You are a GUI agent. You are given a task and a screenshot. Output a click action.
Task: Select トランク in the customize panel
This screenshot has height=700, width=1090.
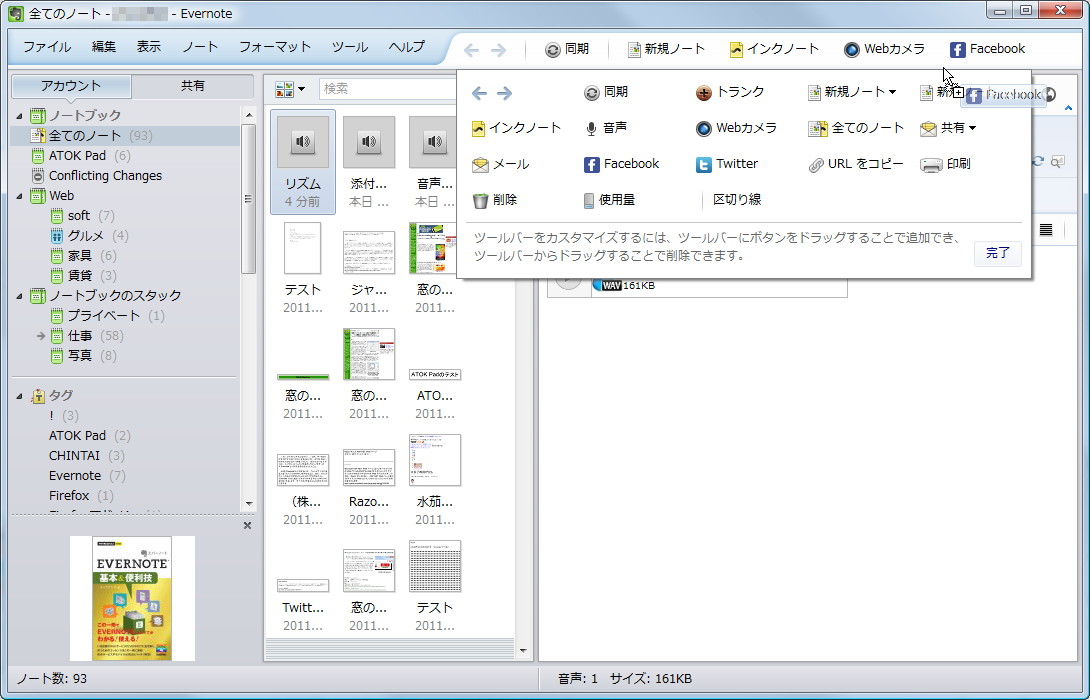[730, 92]
